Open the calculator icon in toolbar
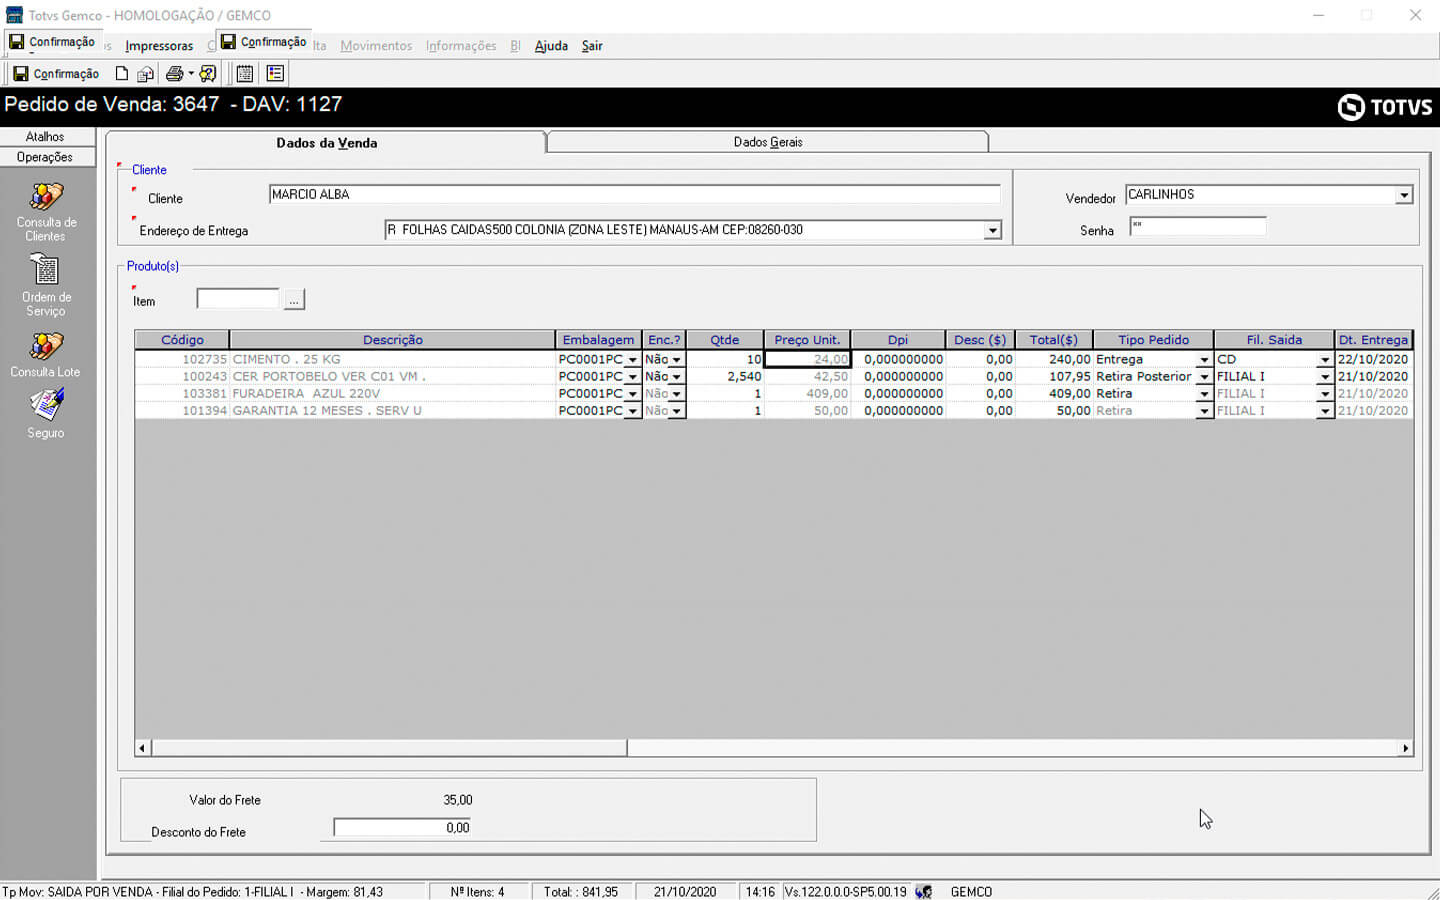The width and height of the screenshot is (1440, 900). (244, 74)
